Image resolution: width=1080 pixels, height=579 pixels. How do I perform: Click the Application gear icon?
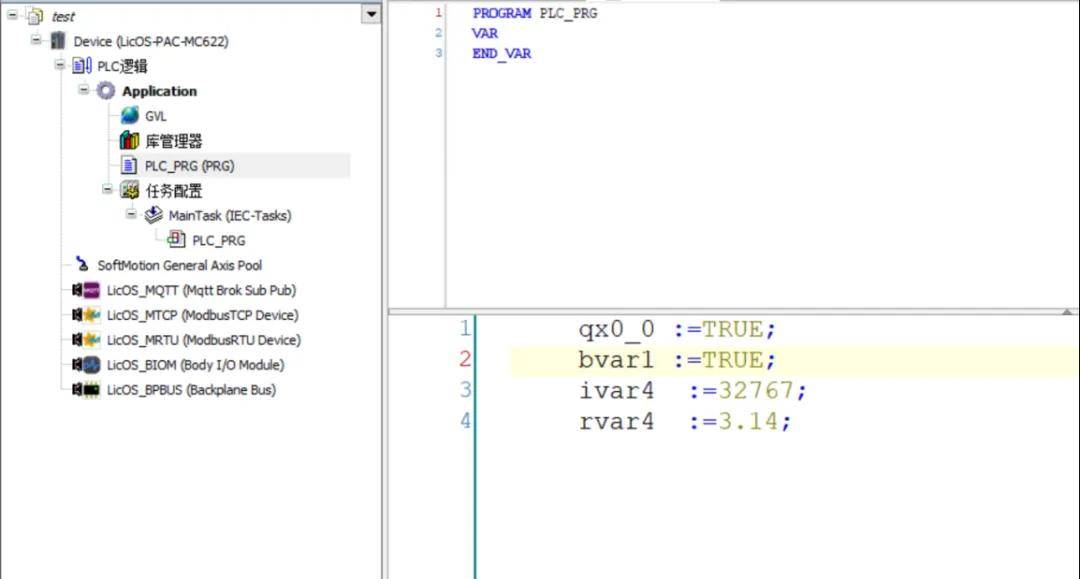pos(106,91)
